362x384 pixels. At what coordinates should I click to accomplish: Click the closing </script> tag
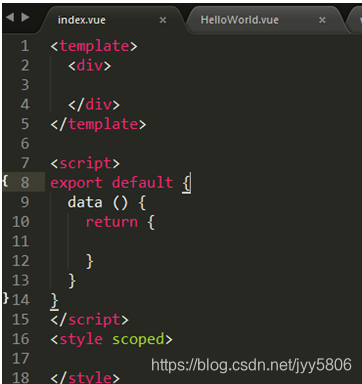(x=89, y=320)
